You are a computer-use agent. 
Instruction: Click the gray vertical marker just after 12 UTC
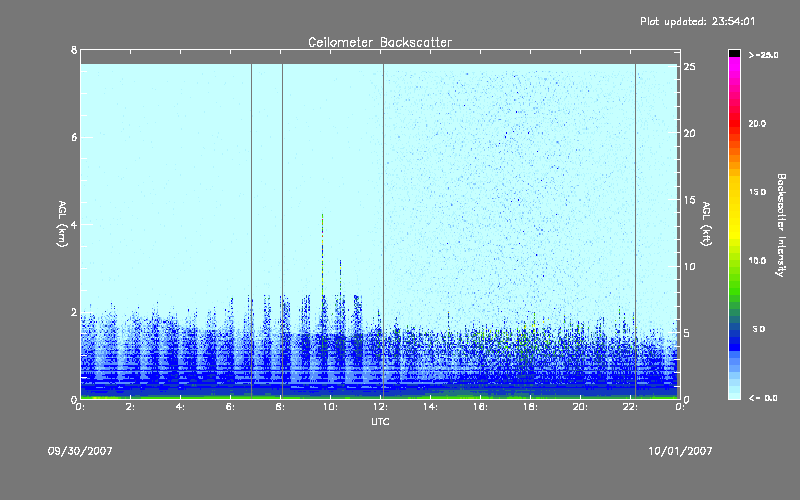coord(384,231)
